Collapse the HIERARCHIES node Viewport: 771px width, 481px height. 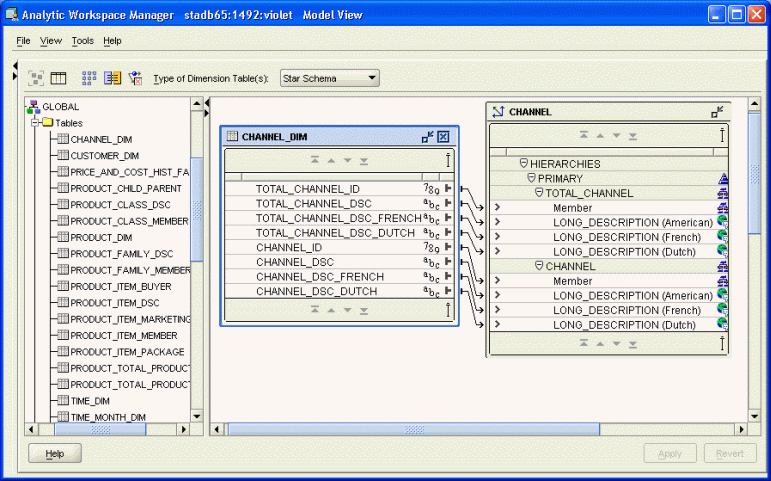[523, 163]
